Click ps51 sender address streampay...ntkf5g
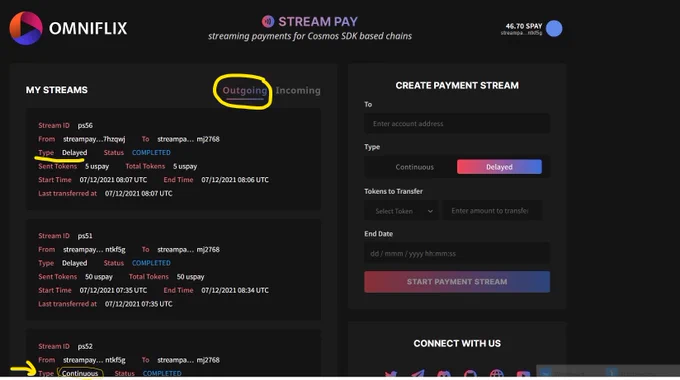This screenshot has height=380, width=680. point(94,250)
